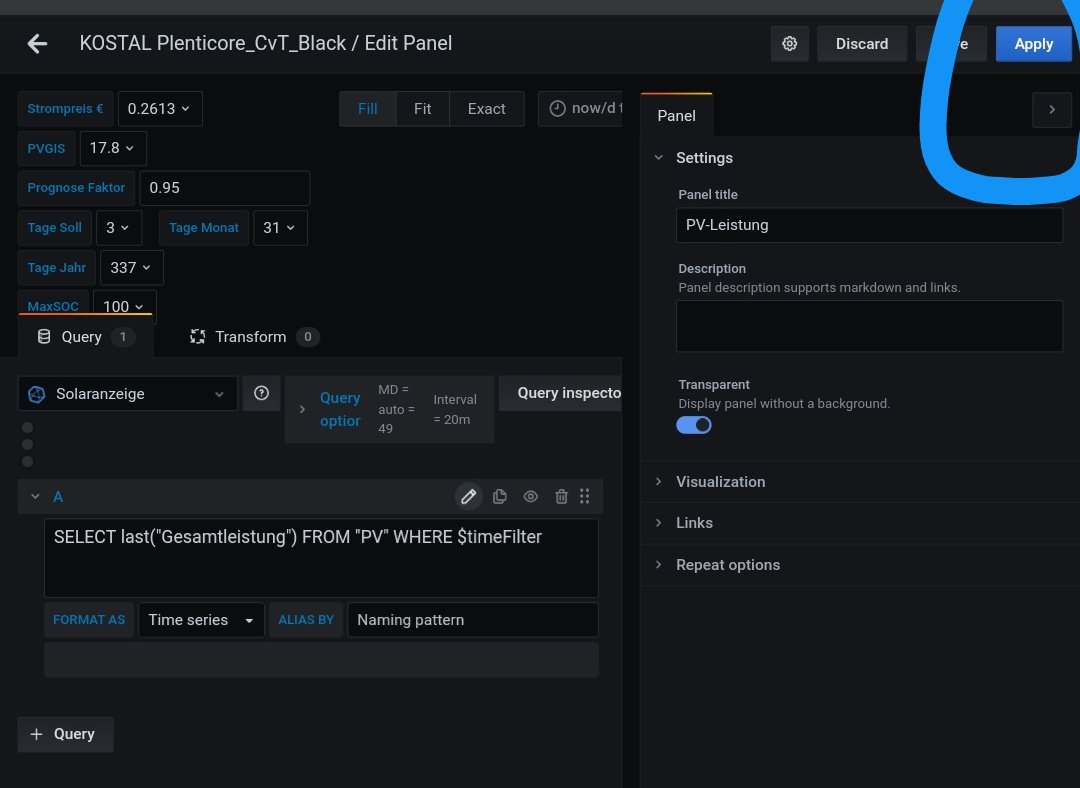
Task: Disable the Transparent background switch
Action: tap(694, 425)
